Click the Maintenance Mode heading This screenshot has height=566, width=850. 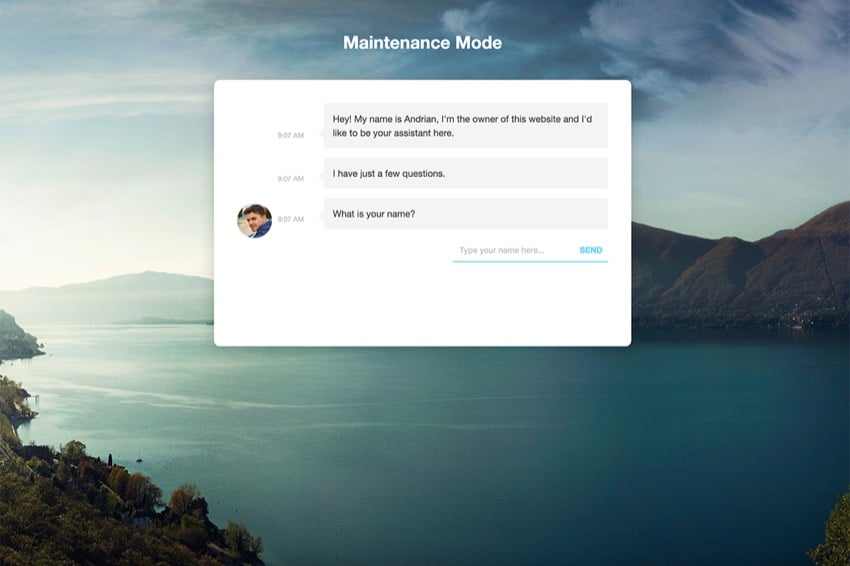tap(422, 43)
